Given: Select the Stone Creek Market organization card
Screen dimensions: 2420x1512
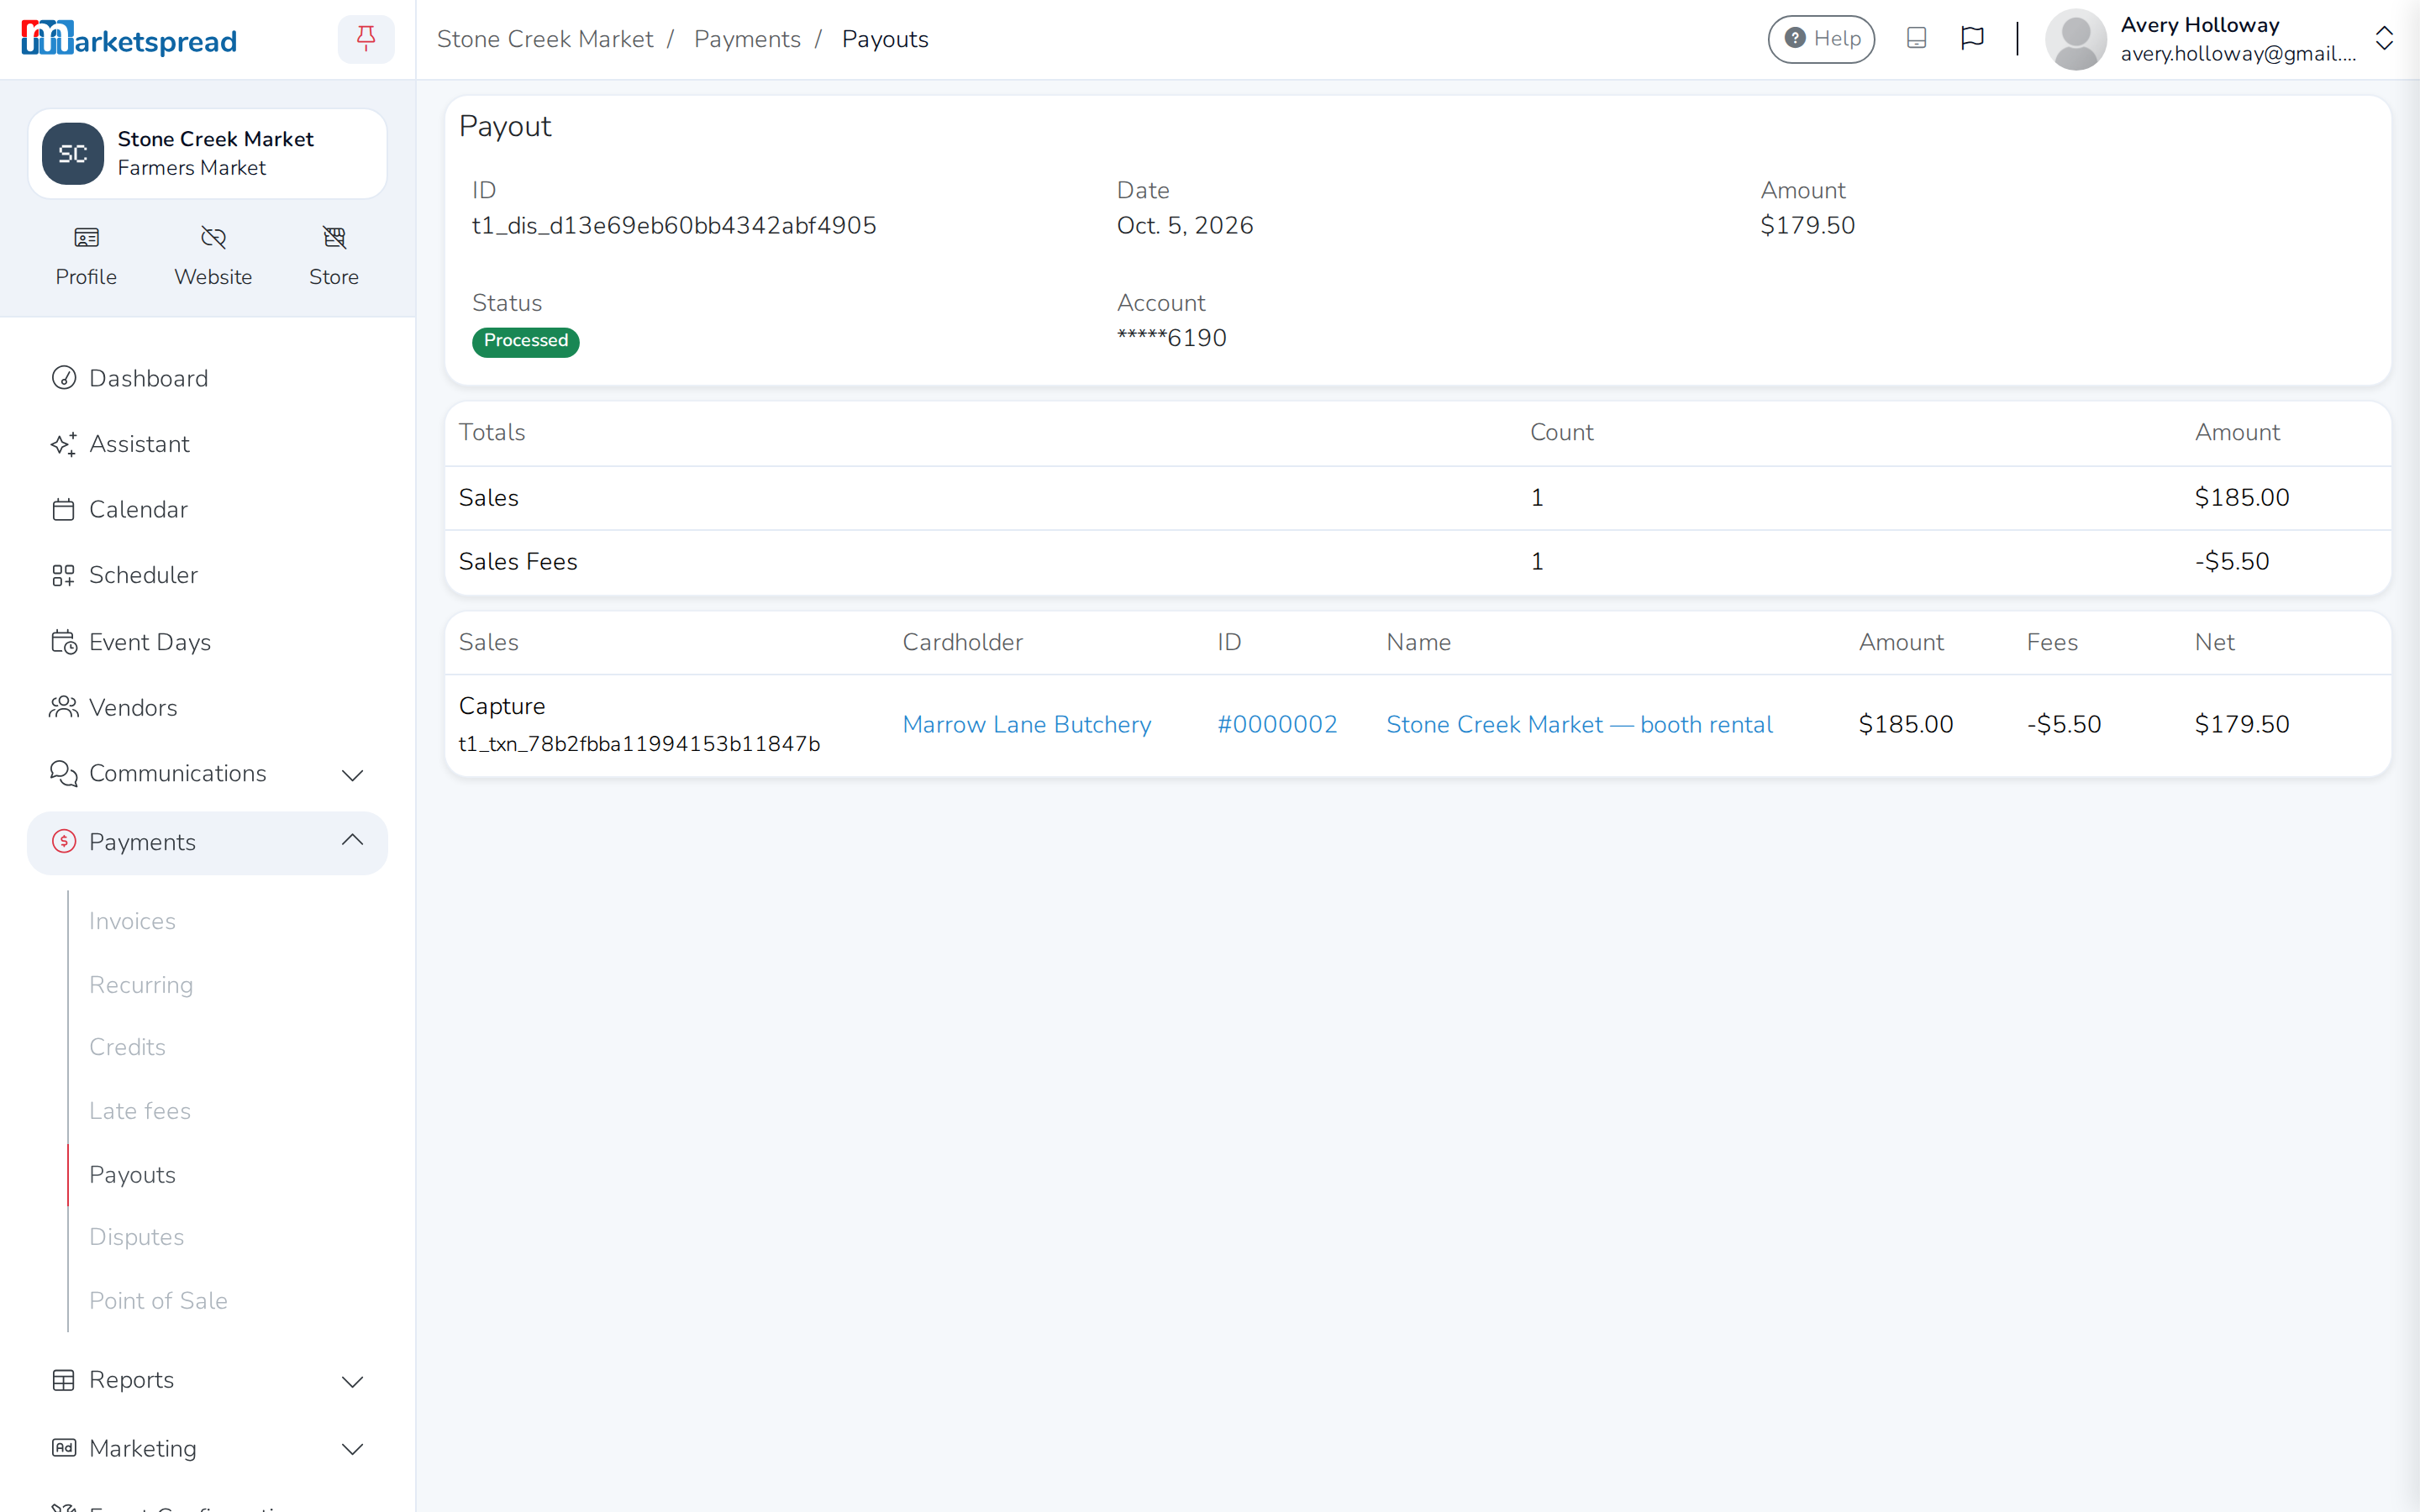Looking at the screenshot, I should tap(207, 153).
